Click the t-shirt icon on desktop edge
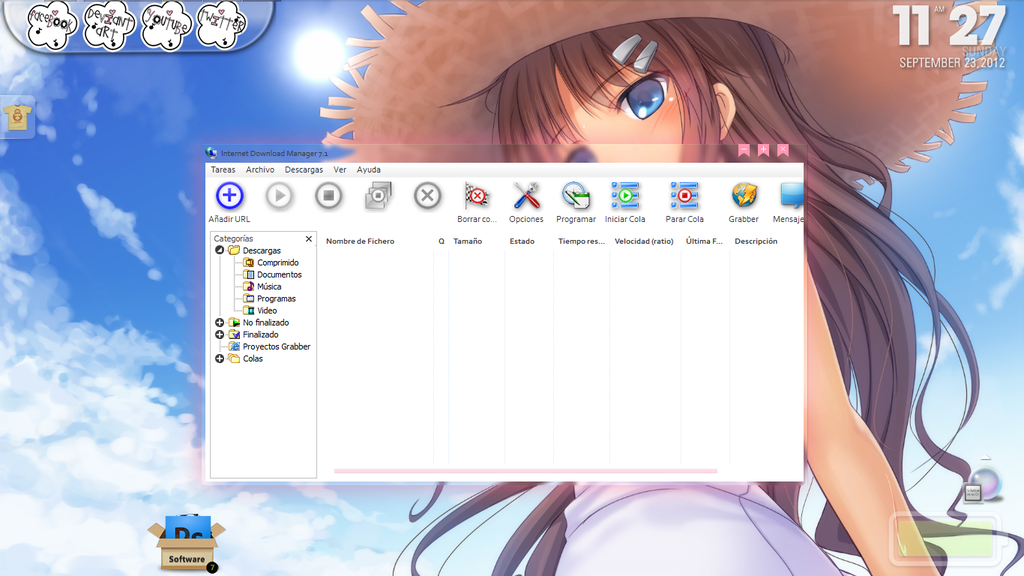The image size is (1024, 576). point(17,117)
